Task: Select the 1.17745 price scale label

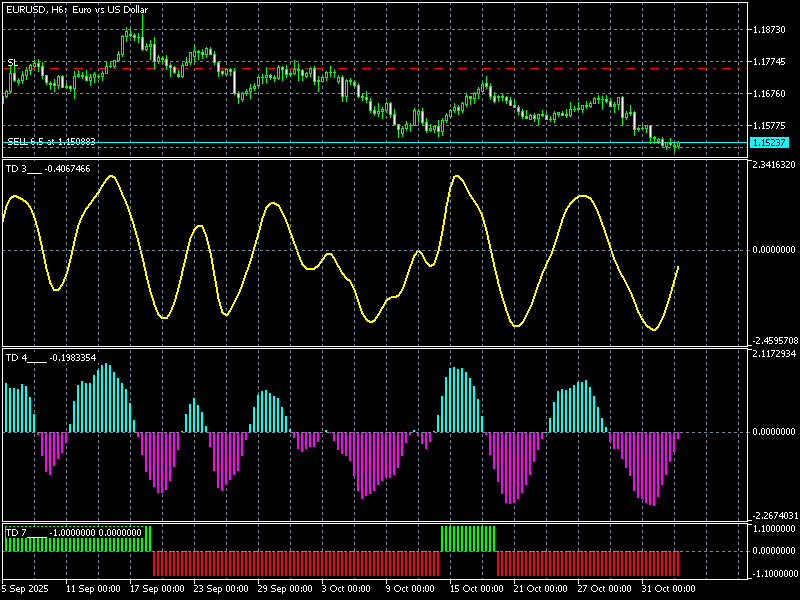Action: coord(769,62)
